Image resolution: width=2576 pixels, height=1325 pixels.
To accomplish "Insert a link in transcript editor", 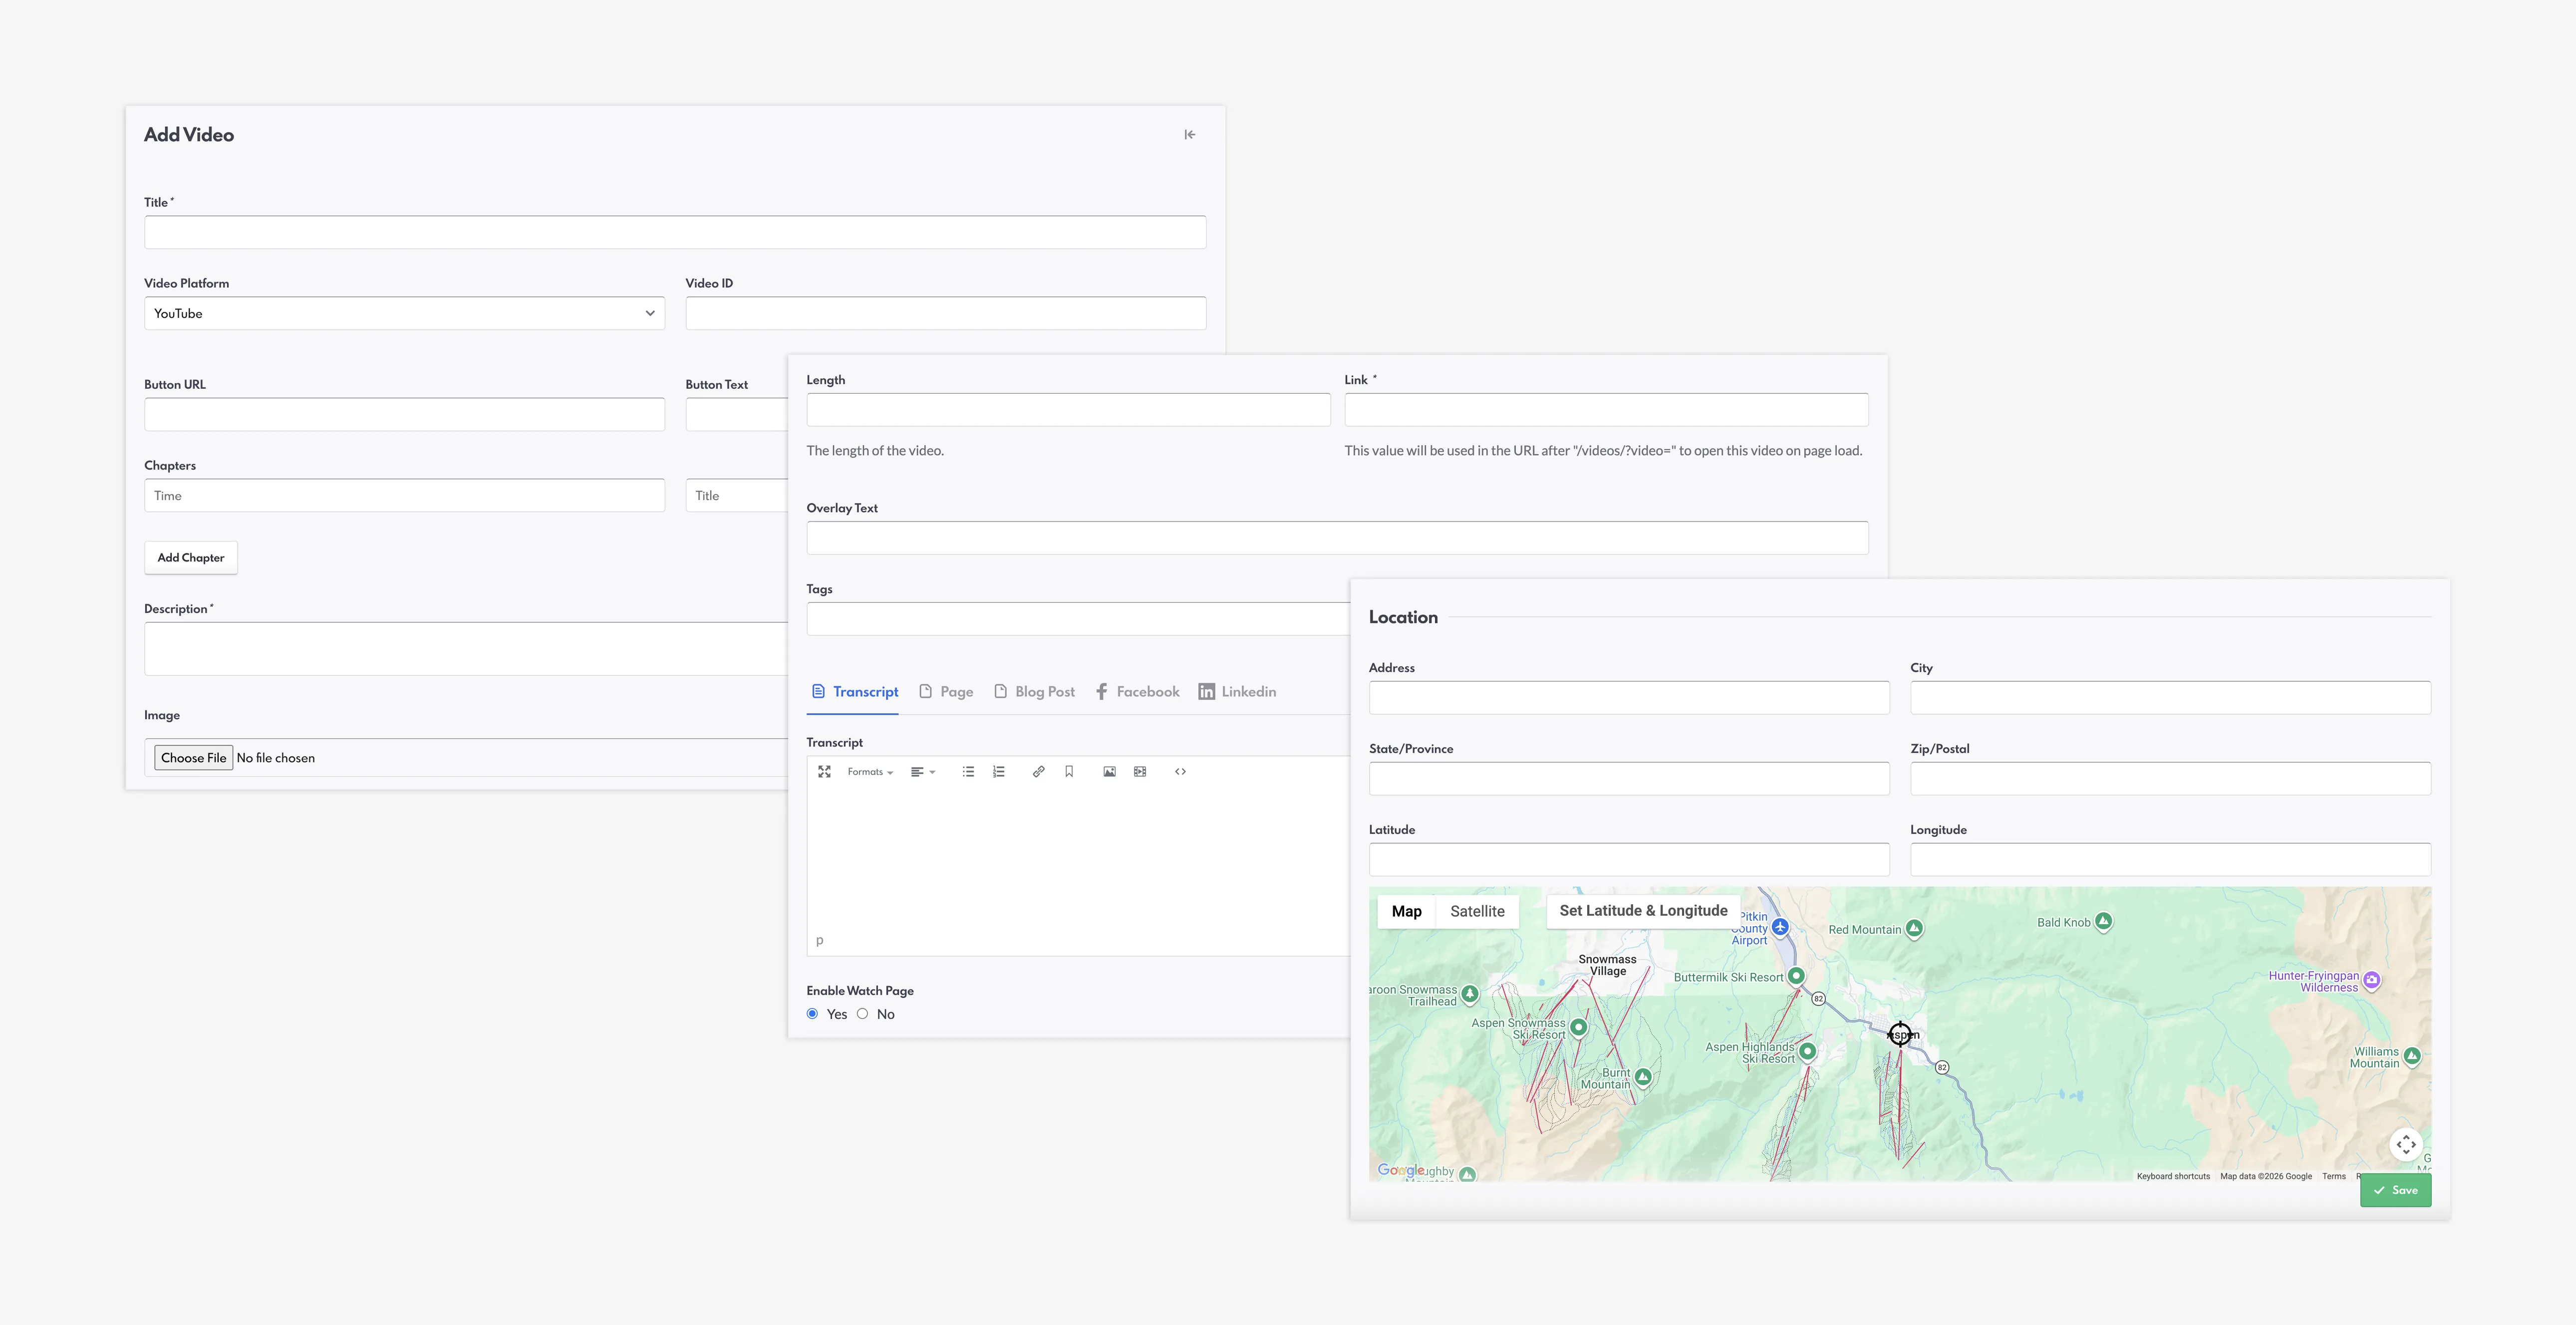I will [x=1038, y=772].
